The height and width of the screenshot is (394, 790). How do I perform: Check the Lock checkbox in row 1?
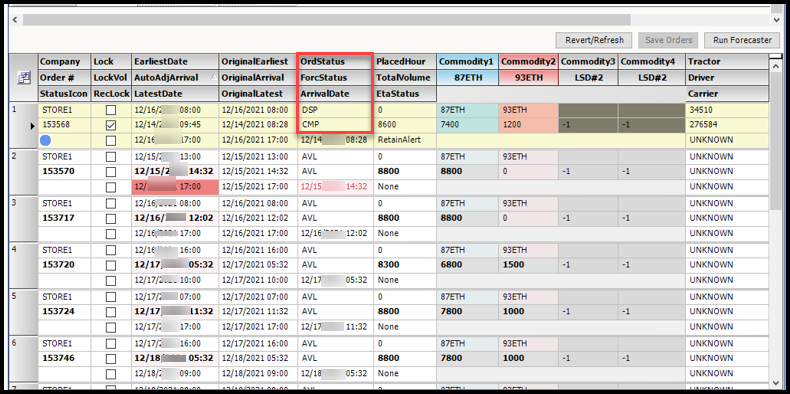[x=111, y=110]
